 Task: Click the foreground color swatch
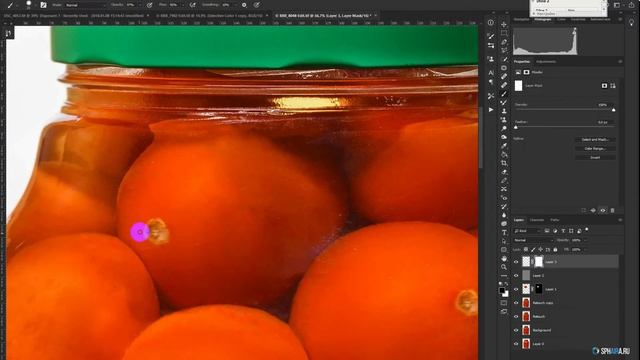click(502, 291)
